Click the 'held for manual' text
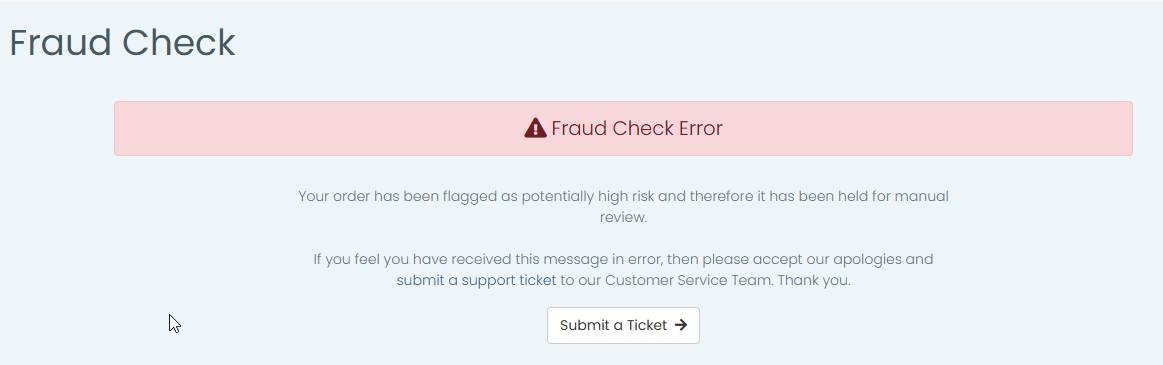 click(x=895, y=197)
